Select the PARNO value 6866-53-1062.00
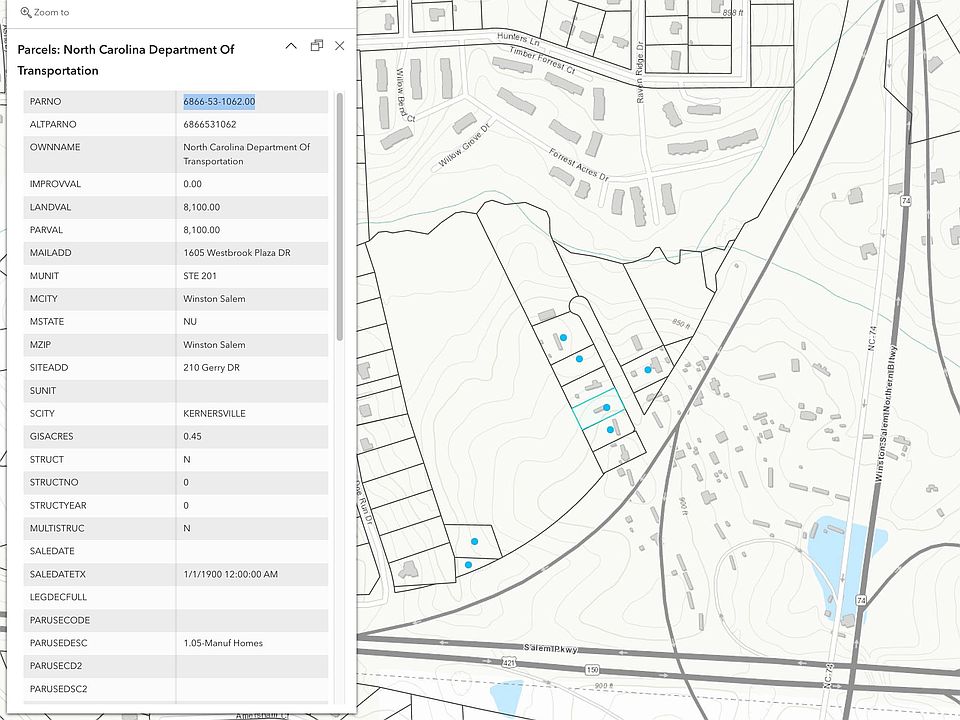The image size is (960, 720). tap(219, 102)
